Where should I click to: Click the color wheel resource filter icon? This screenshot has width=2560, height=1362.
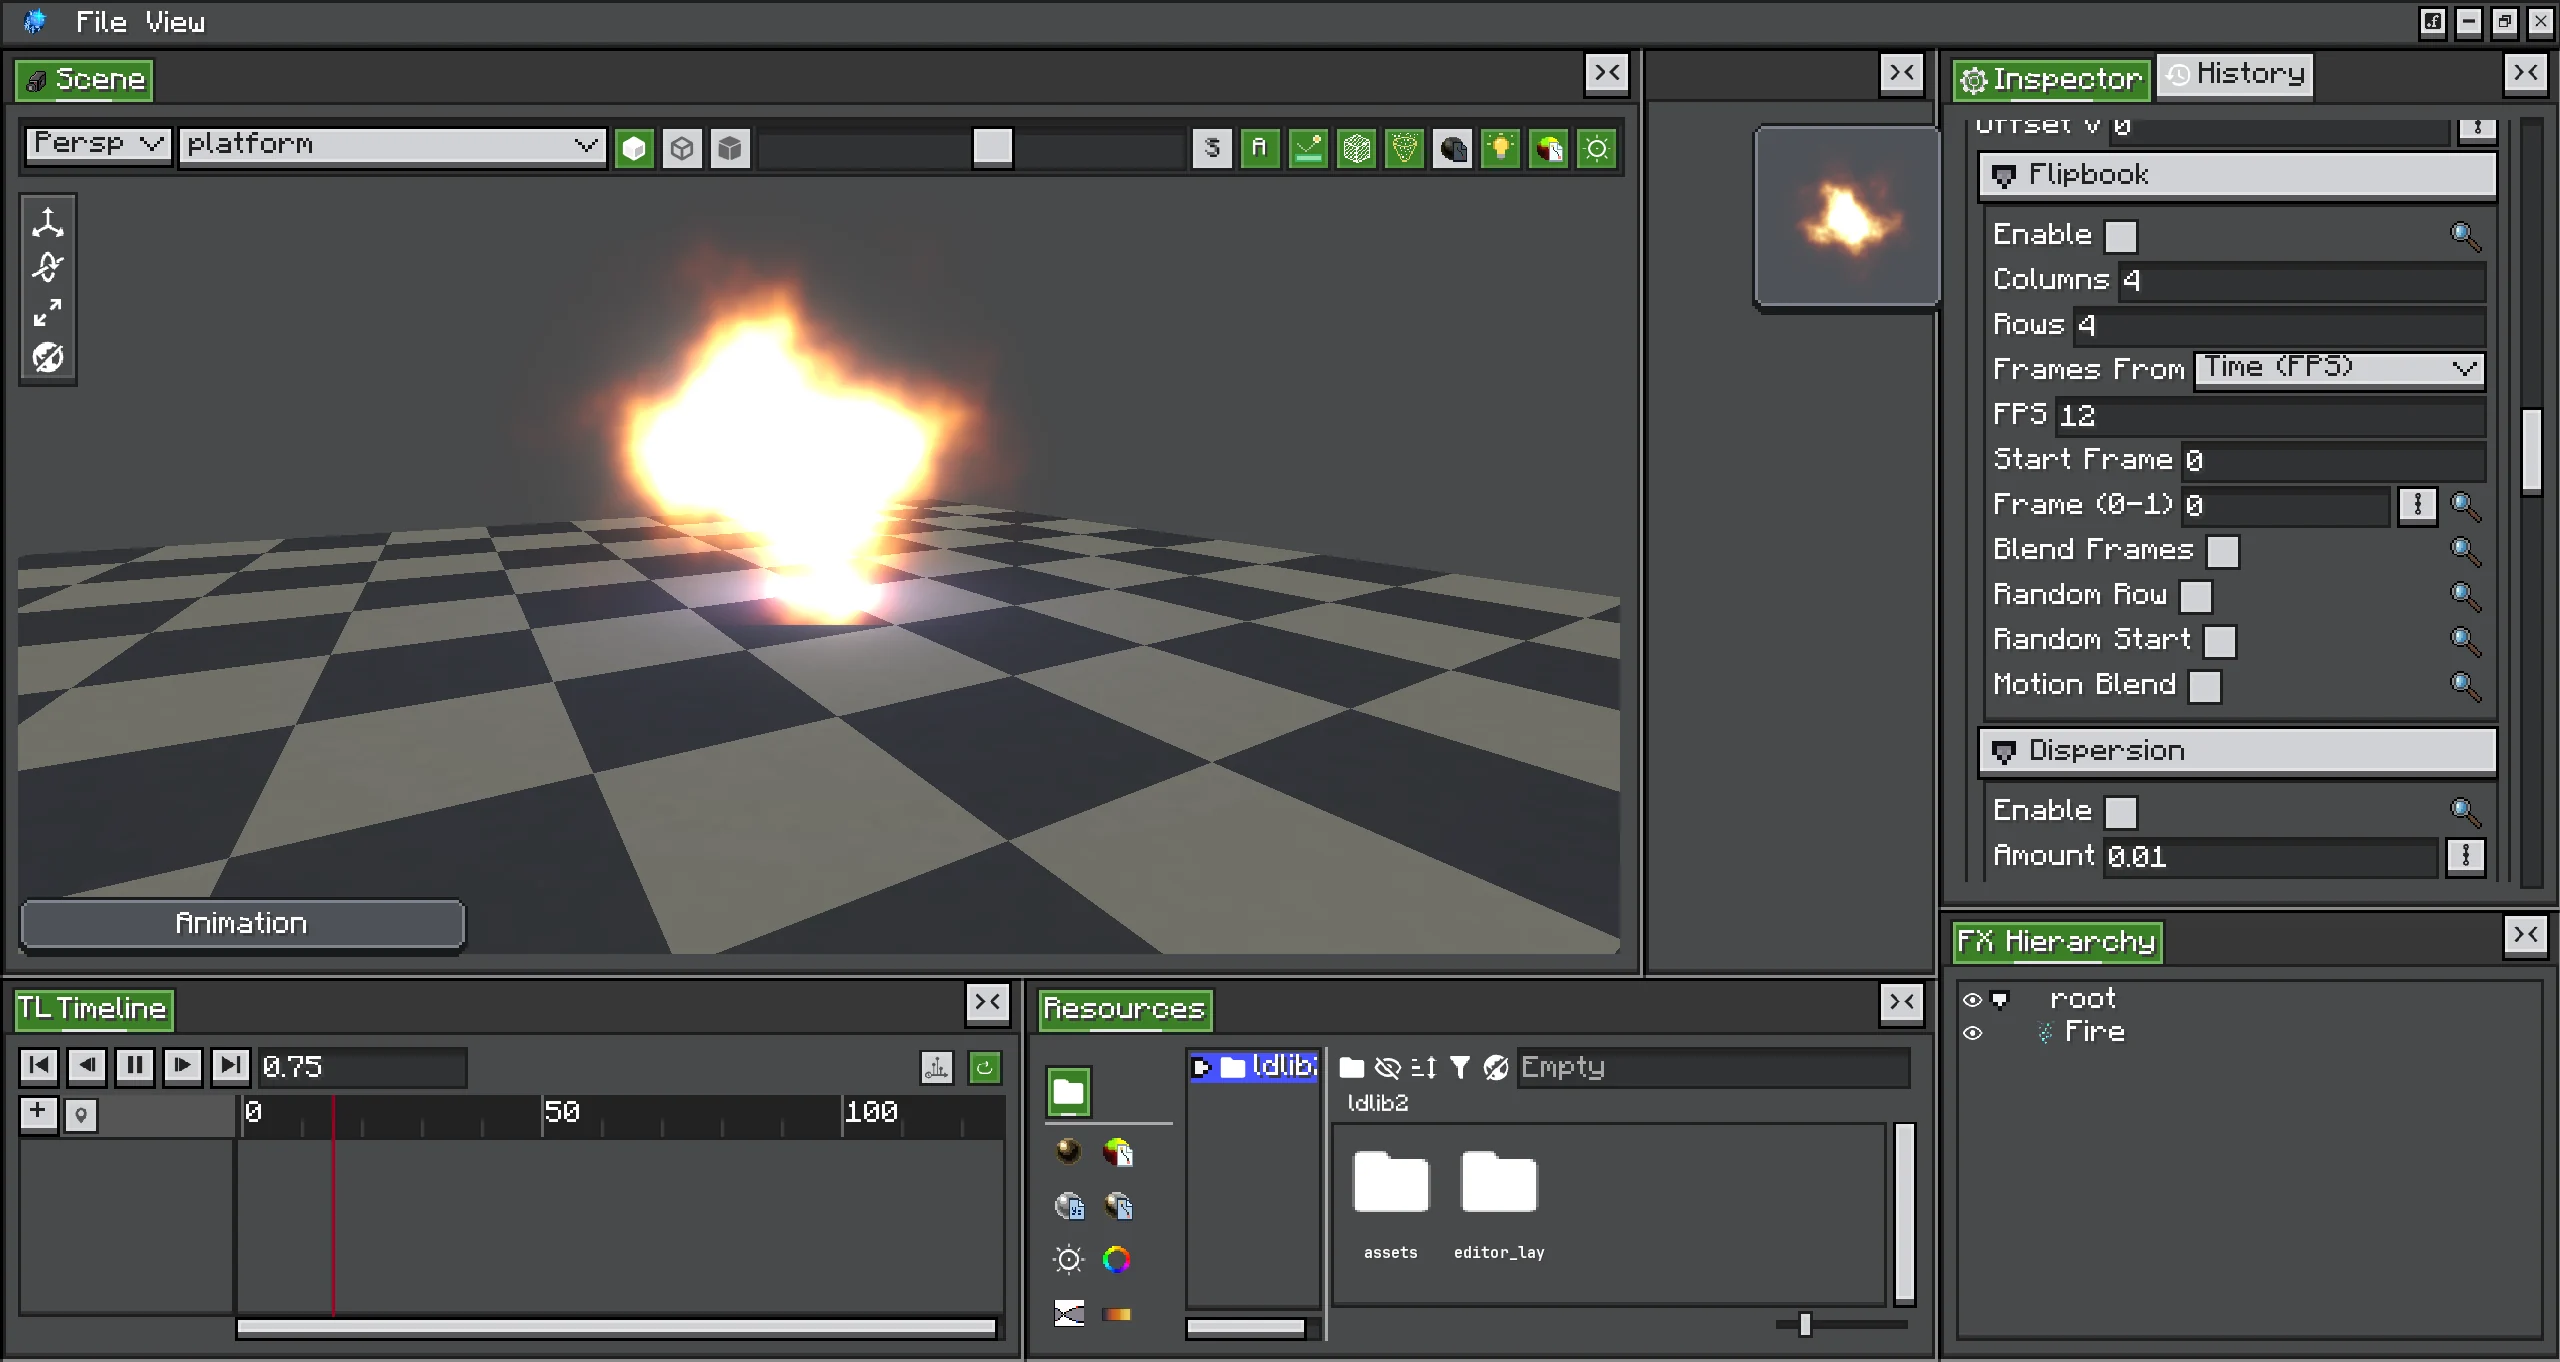point(1117,1259)
